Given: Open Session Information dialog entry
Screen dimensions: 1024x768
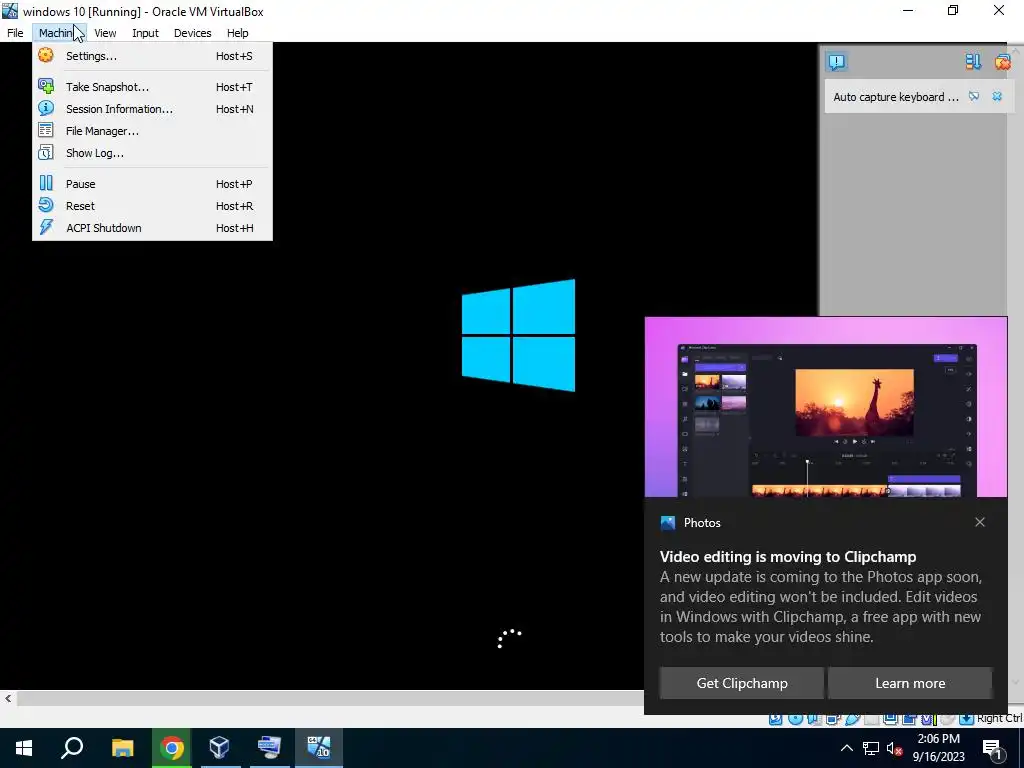Looking at the screenshot, I should (x=152, y=109).
